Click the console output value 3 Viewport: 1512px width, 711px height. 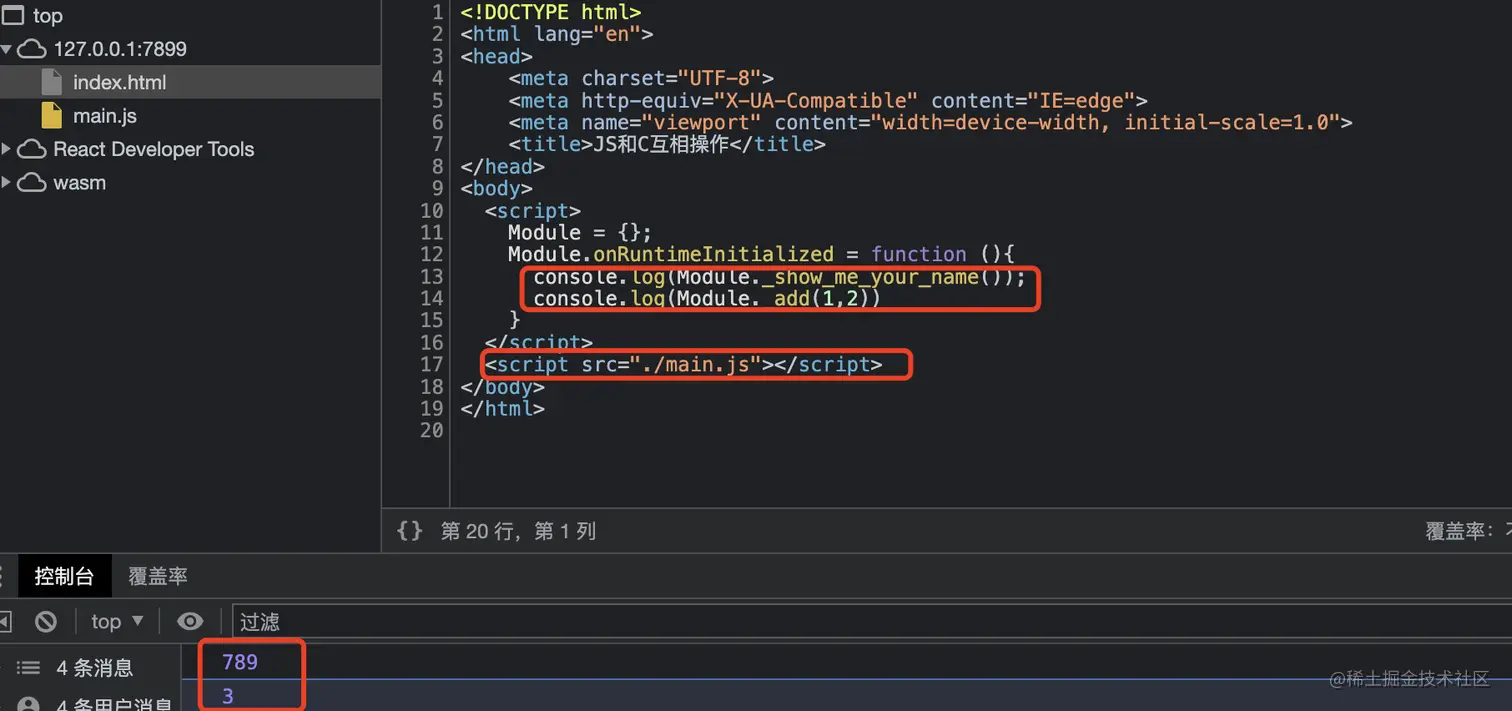click(x=228, y=696)
